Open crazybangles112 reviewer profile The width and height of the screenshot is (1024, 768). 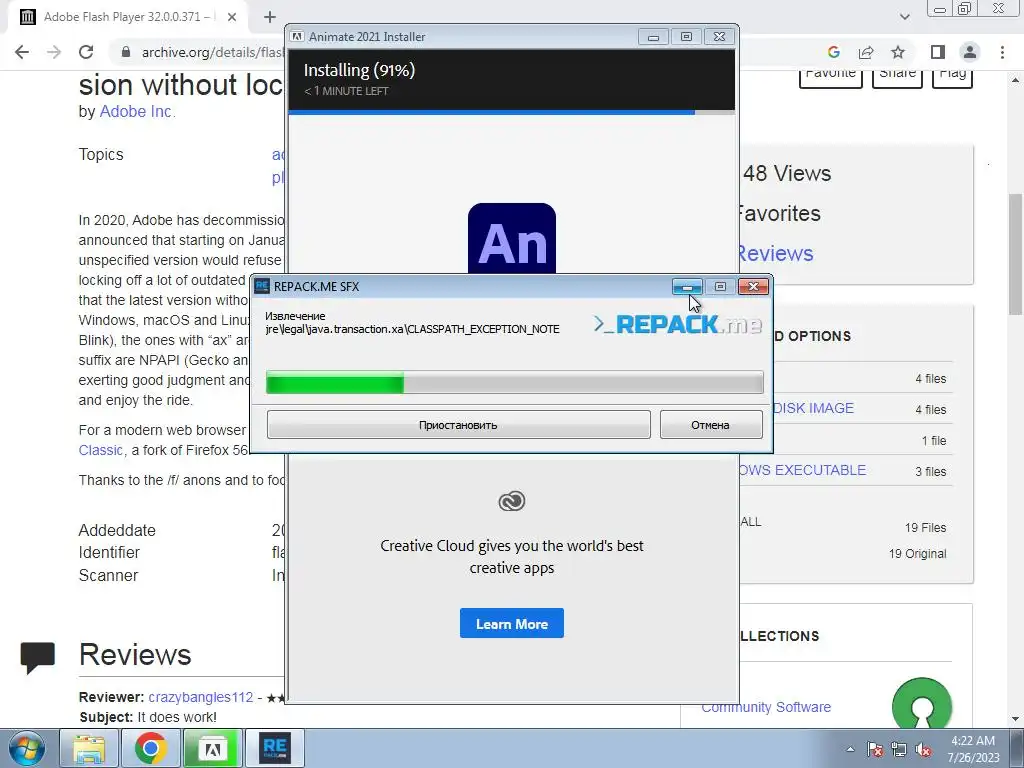(x=200, y=697)
